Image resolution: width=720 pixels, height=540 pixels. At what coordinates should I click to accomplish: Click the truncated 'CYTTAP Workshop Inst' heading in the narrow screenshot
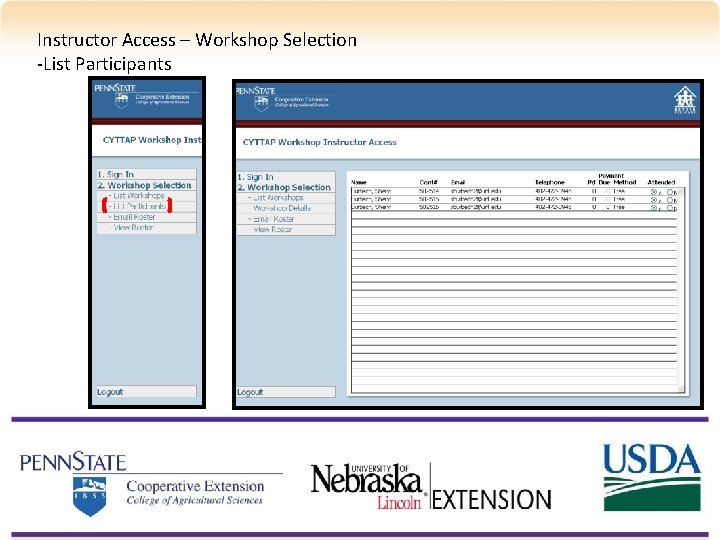pyautogui.click(x=152, y=140)
